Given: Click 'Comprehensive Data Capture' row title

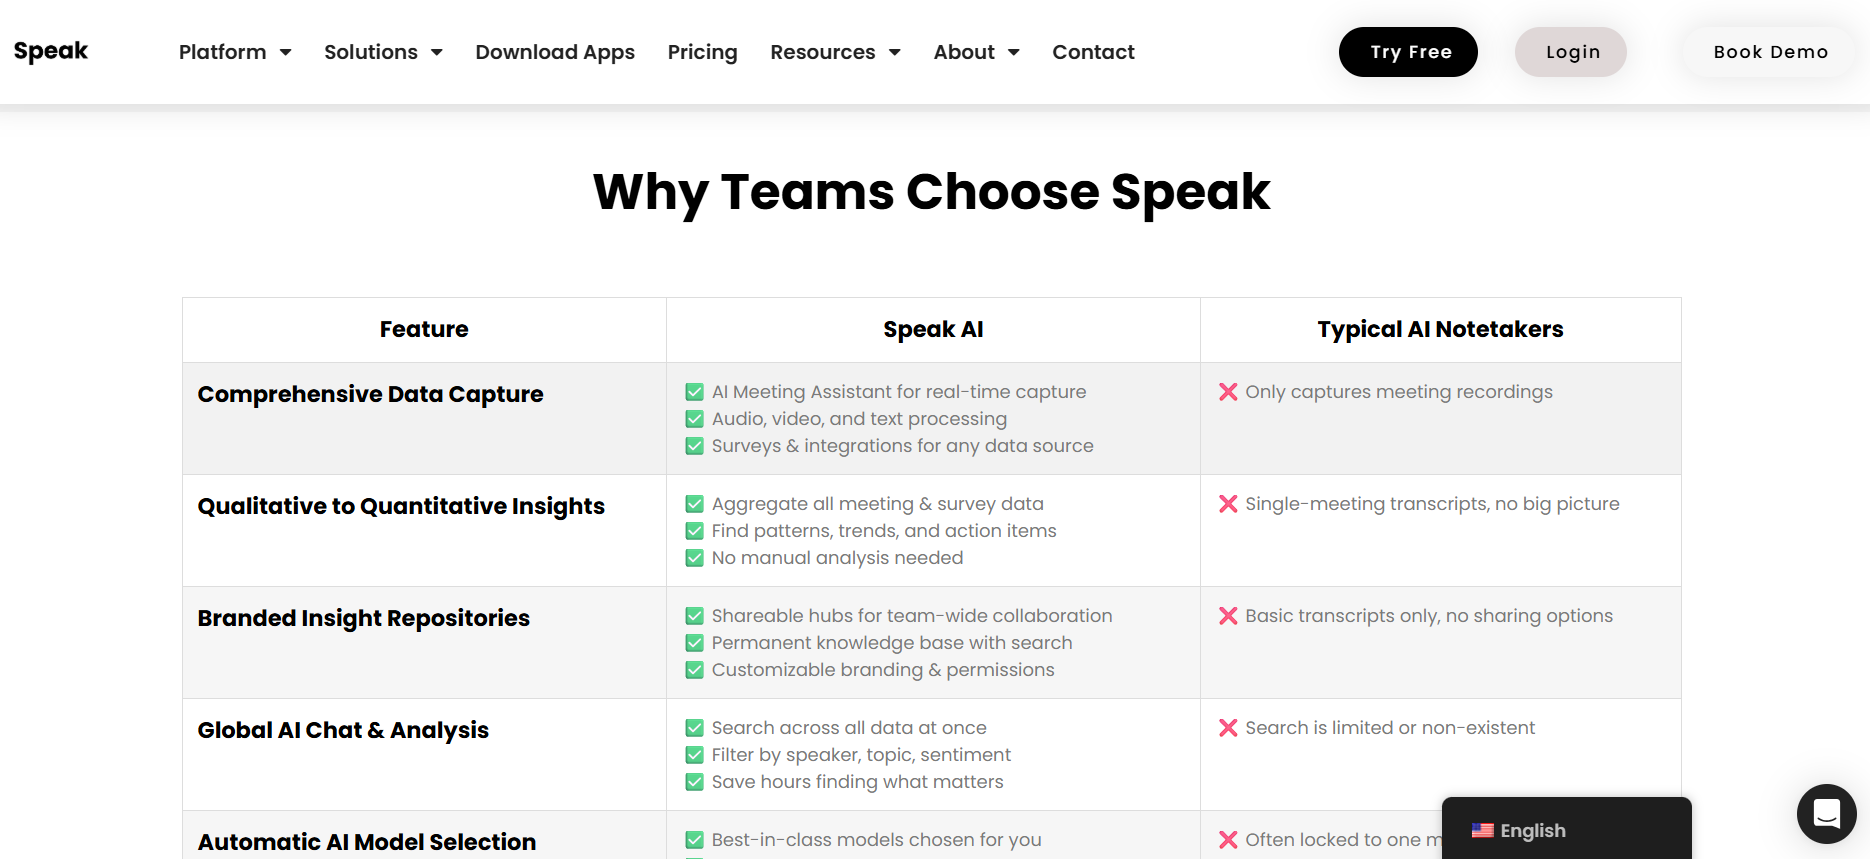Looking at the screenshot, I should pyautogui.click(x=370, y=394).
